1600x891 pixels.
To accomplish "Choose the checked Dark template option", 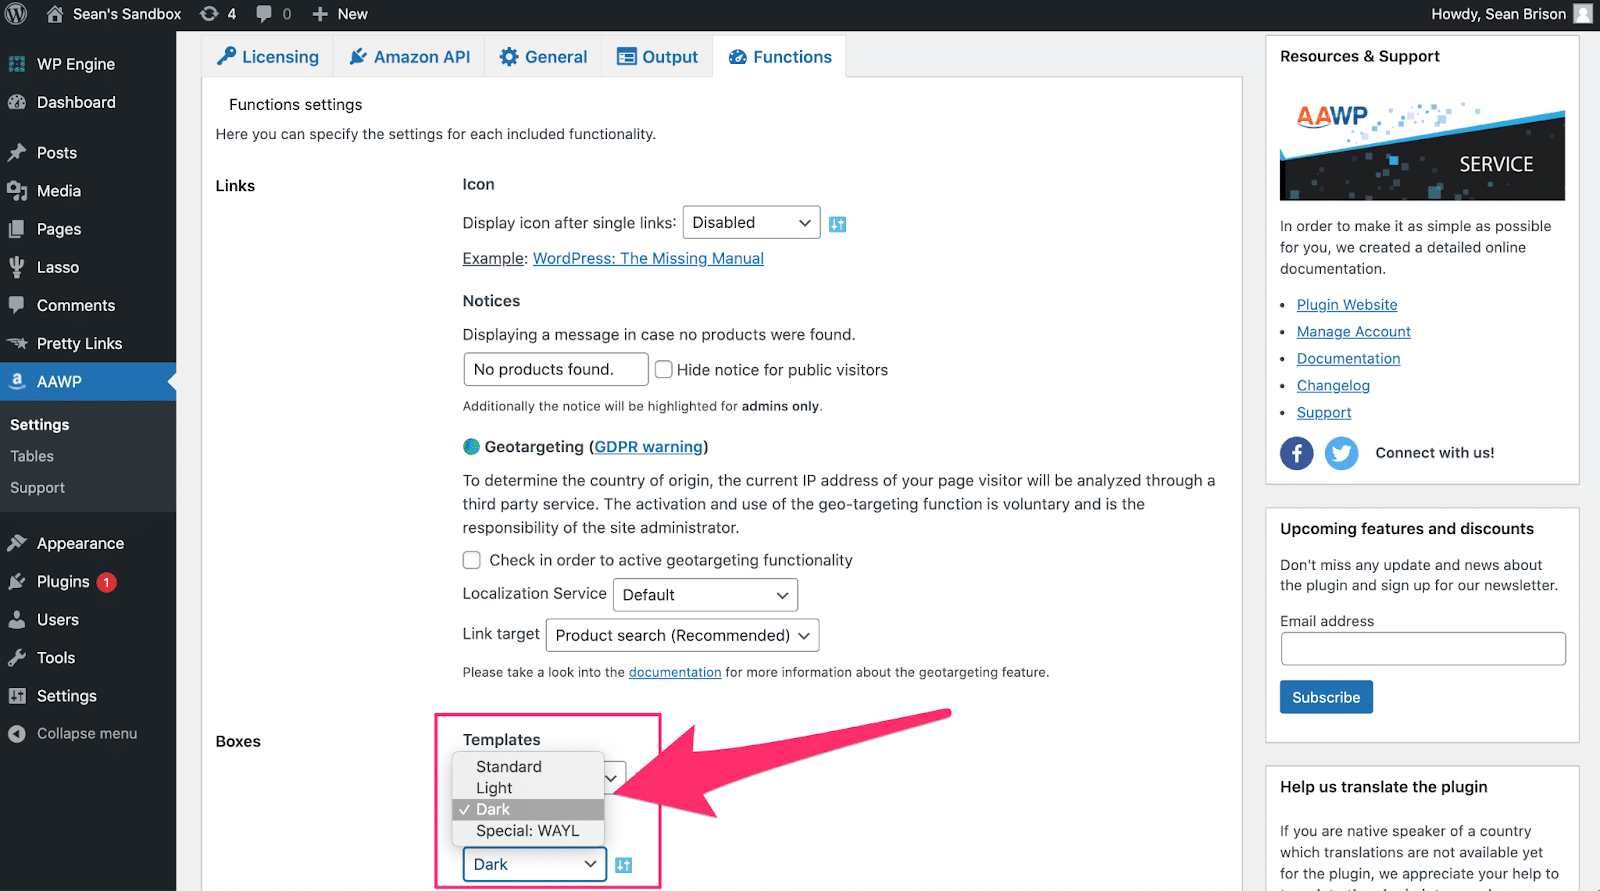I will pos(528,809).
